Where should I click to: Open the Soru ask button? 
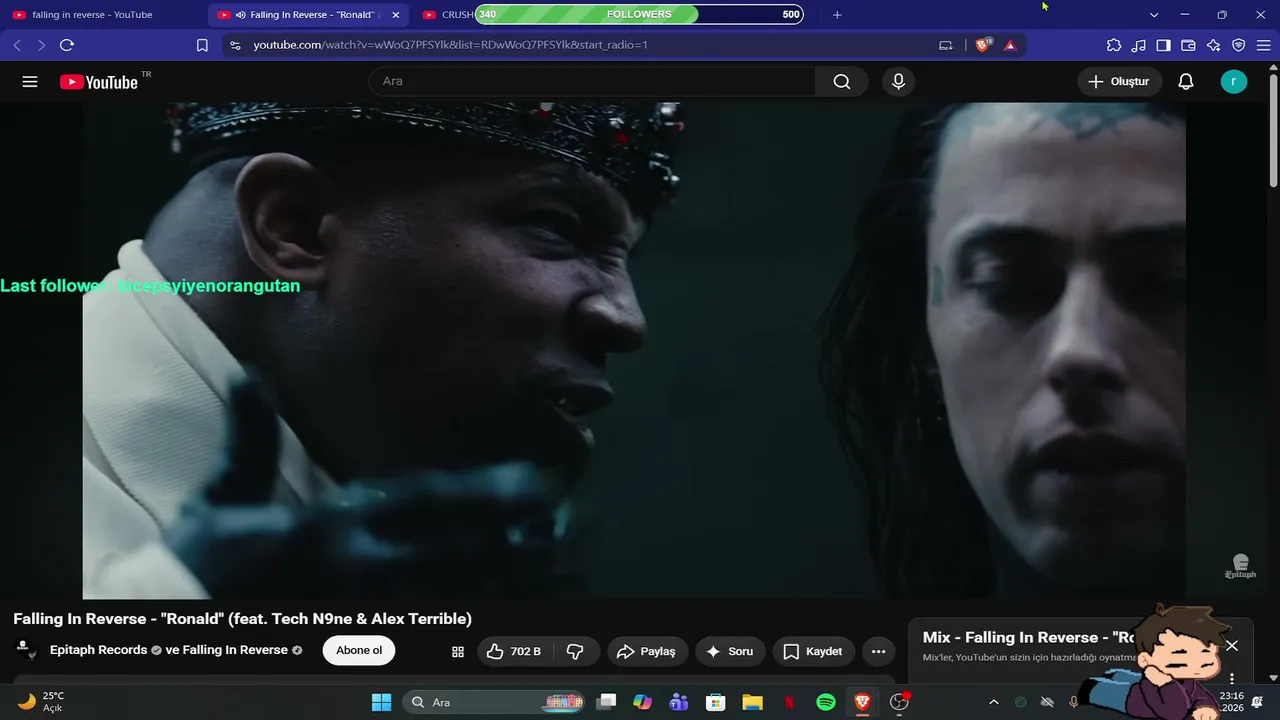(730, 651)
